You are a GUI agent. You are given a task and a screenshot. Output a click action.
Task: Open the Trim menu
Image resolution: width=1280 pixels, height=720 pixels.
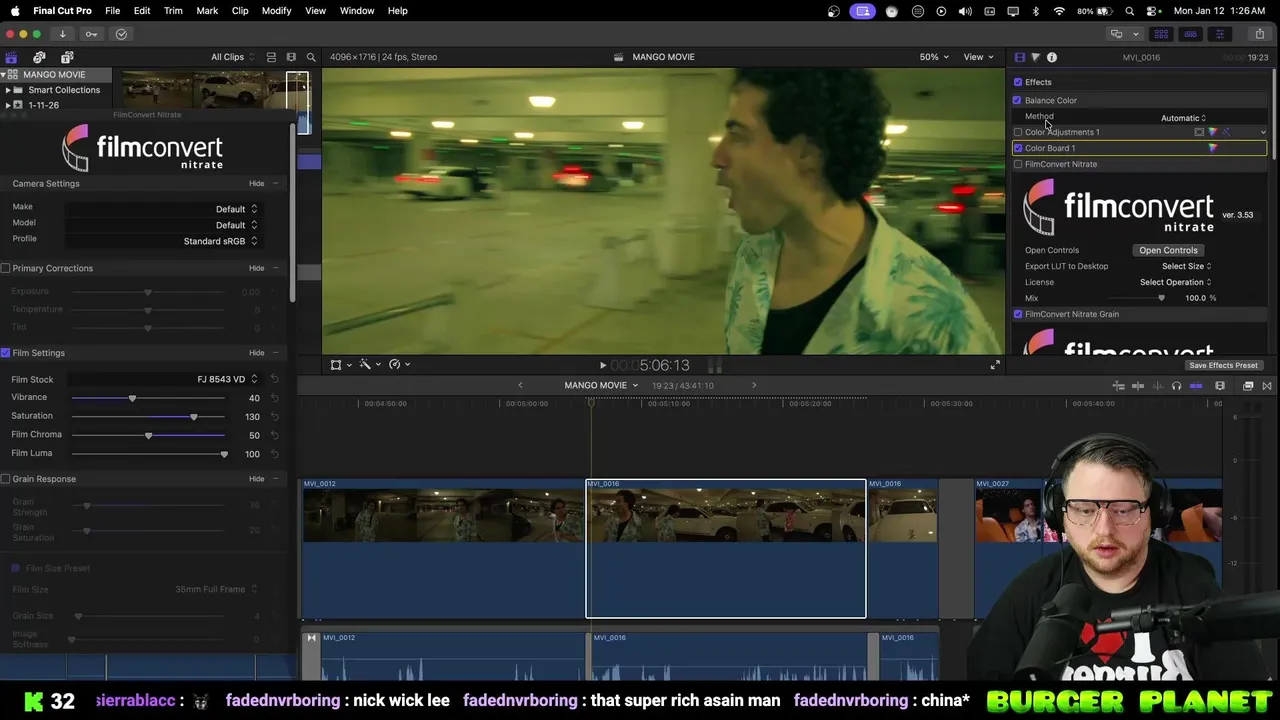click(173, 10)
